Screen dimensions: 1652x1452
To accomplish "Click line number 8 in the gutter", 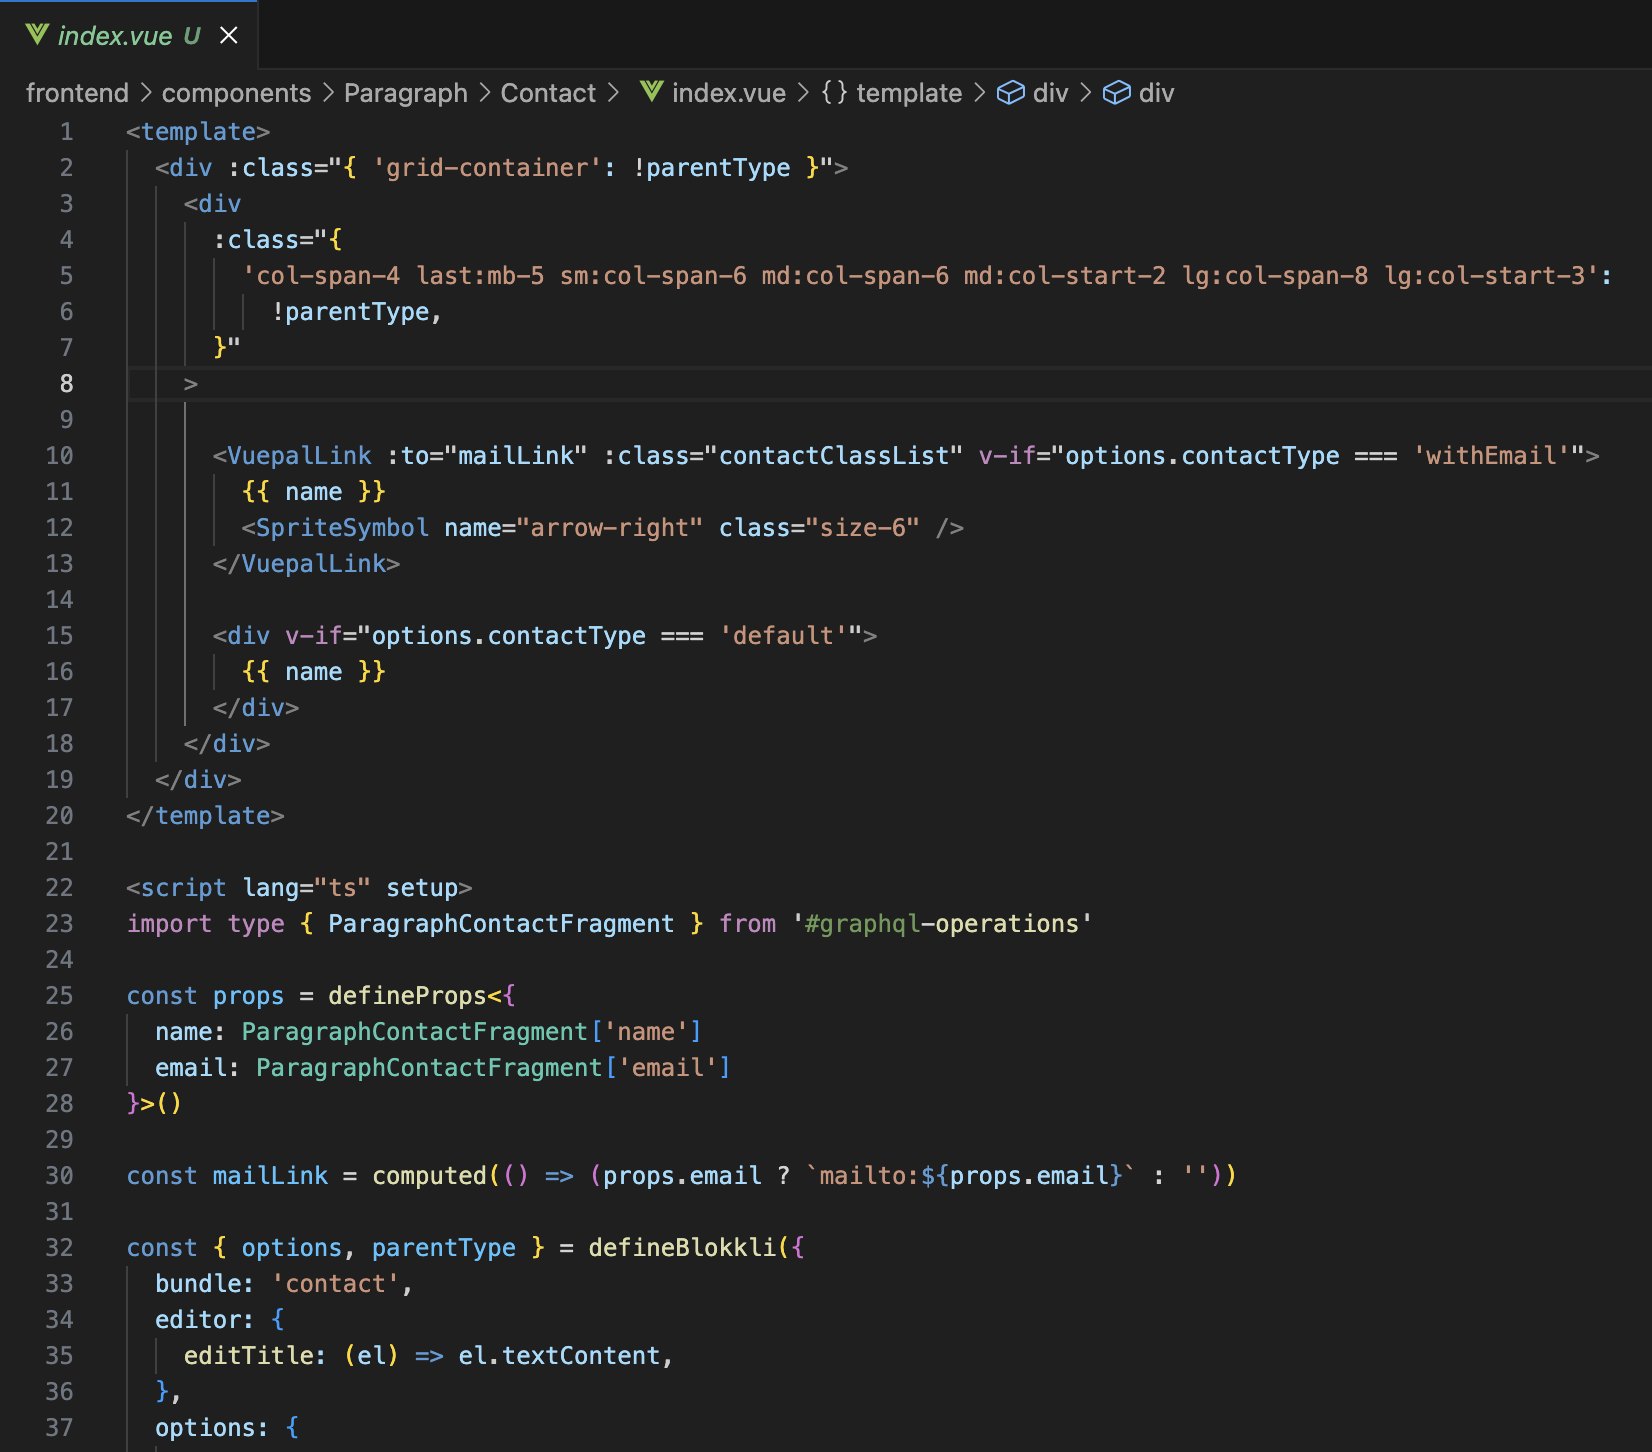I will [66, 384].
